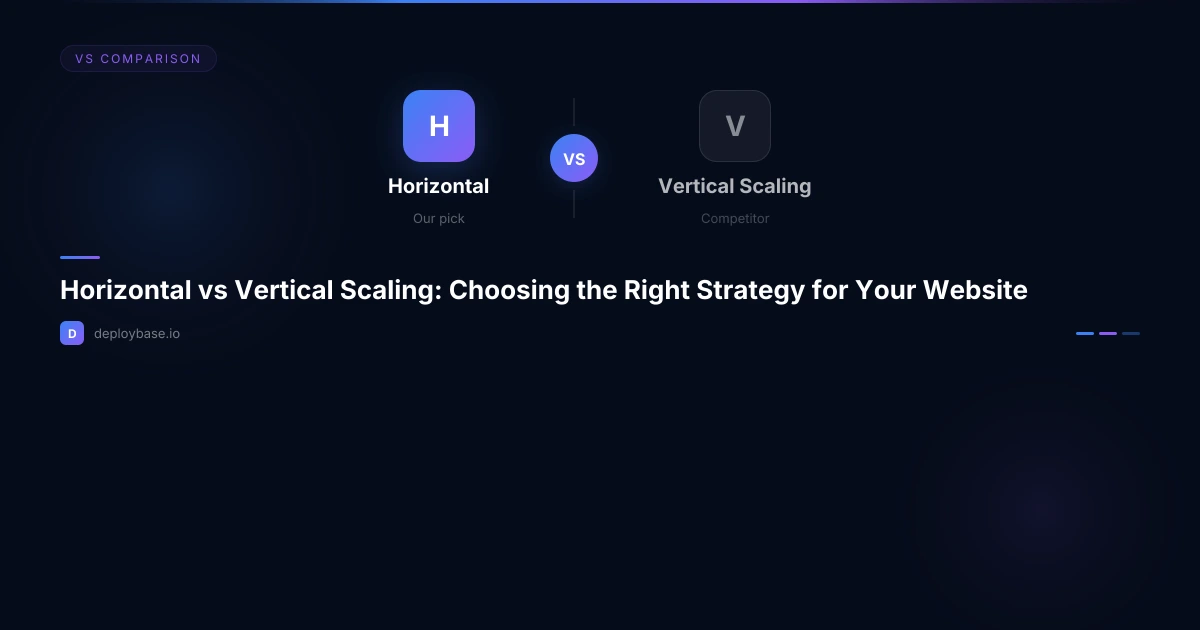Click the gradient bar along the top edge
The width and height of the screenshot is (1200, 630).
[600, 2]
